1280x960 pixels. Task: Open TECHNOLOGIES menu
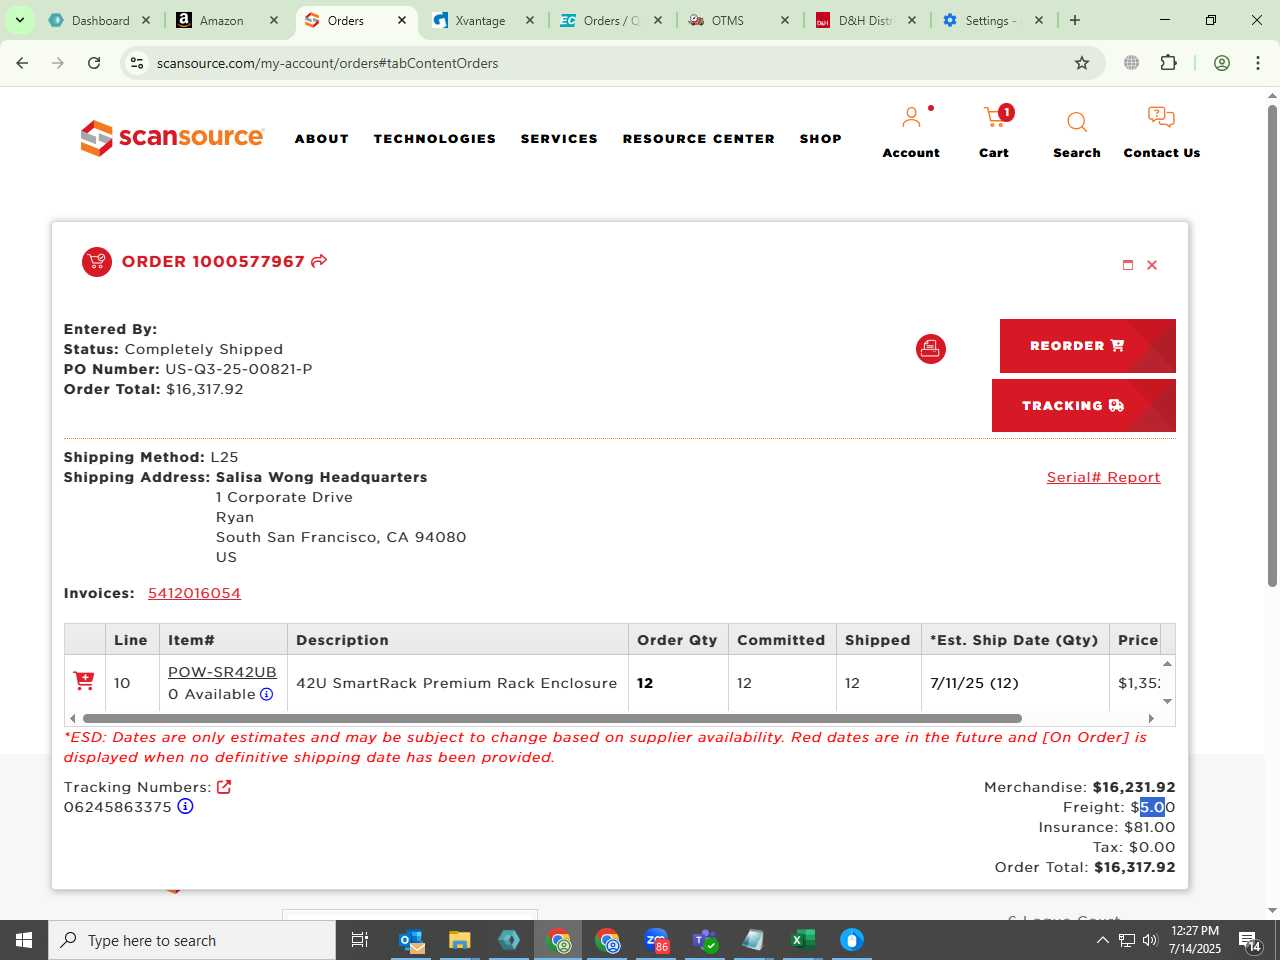pos(435,139)
